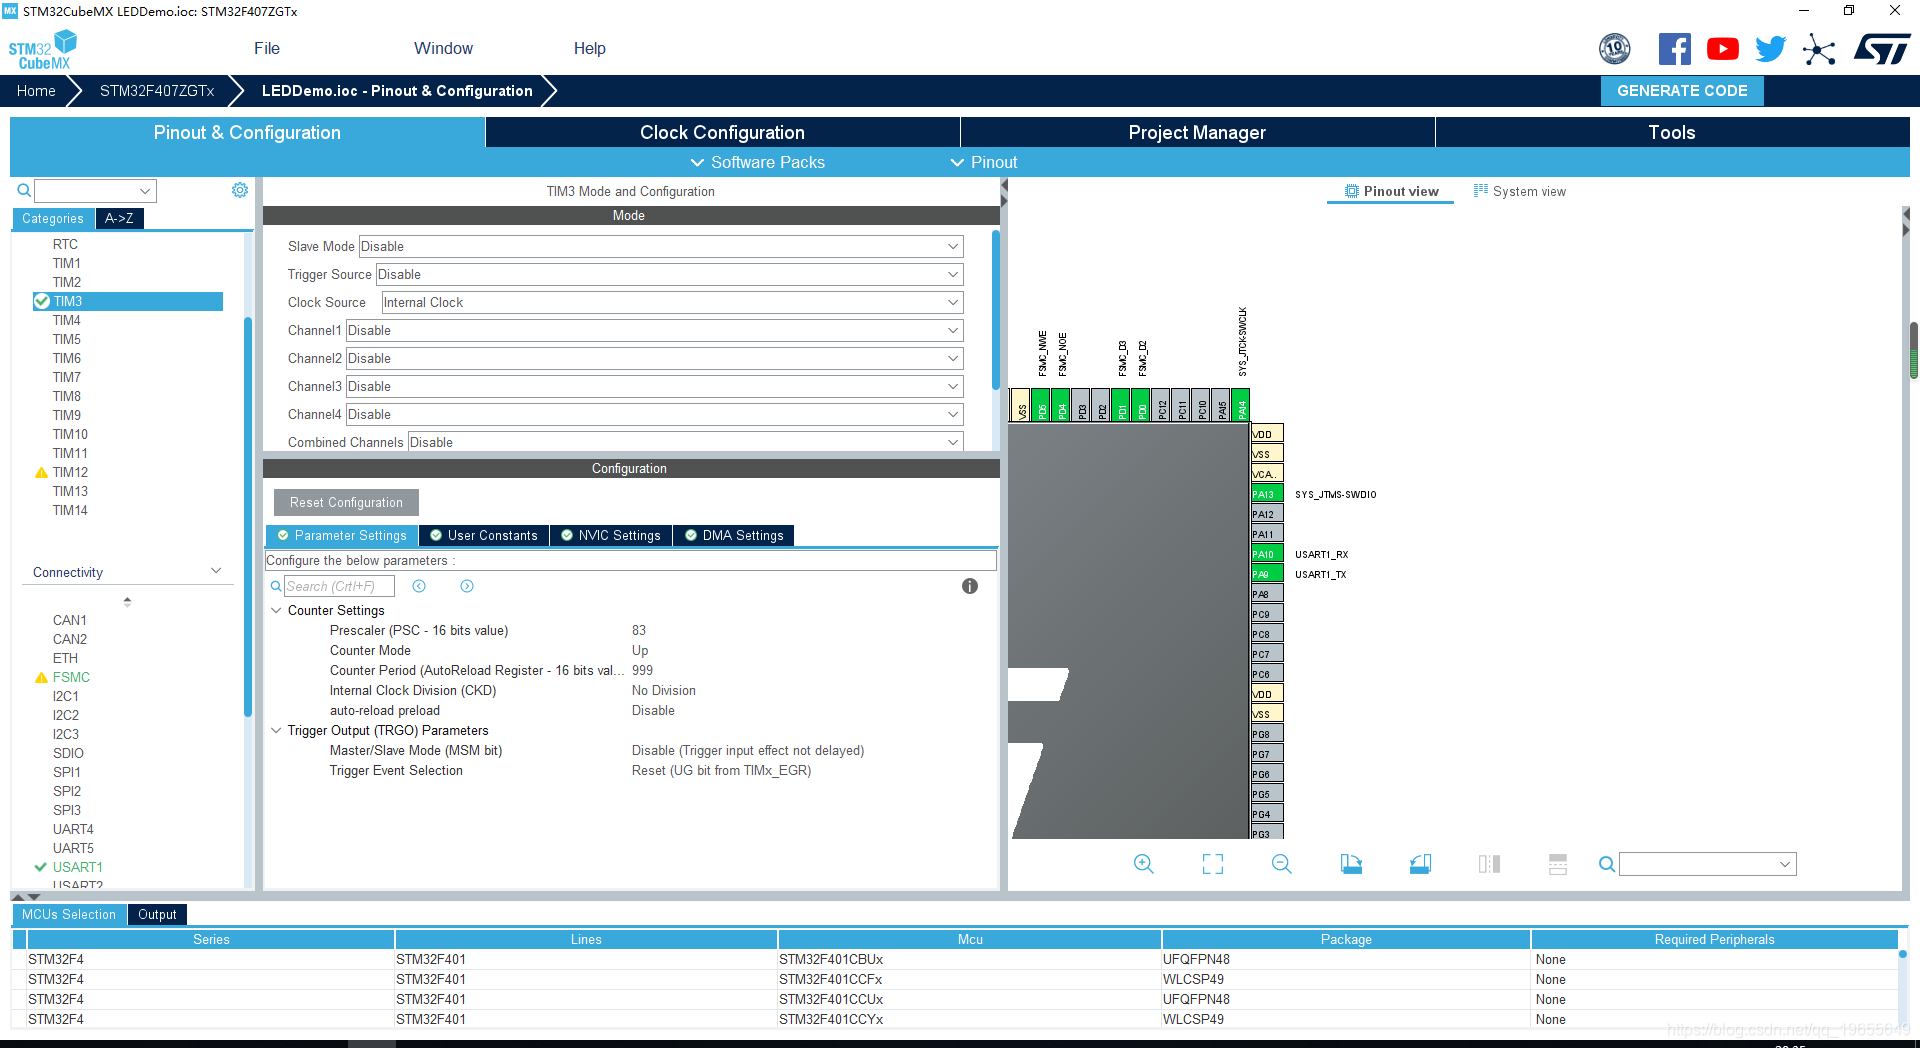
Task: Collapse the Counter Settings group
Action: point(277,610)
